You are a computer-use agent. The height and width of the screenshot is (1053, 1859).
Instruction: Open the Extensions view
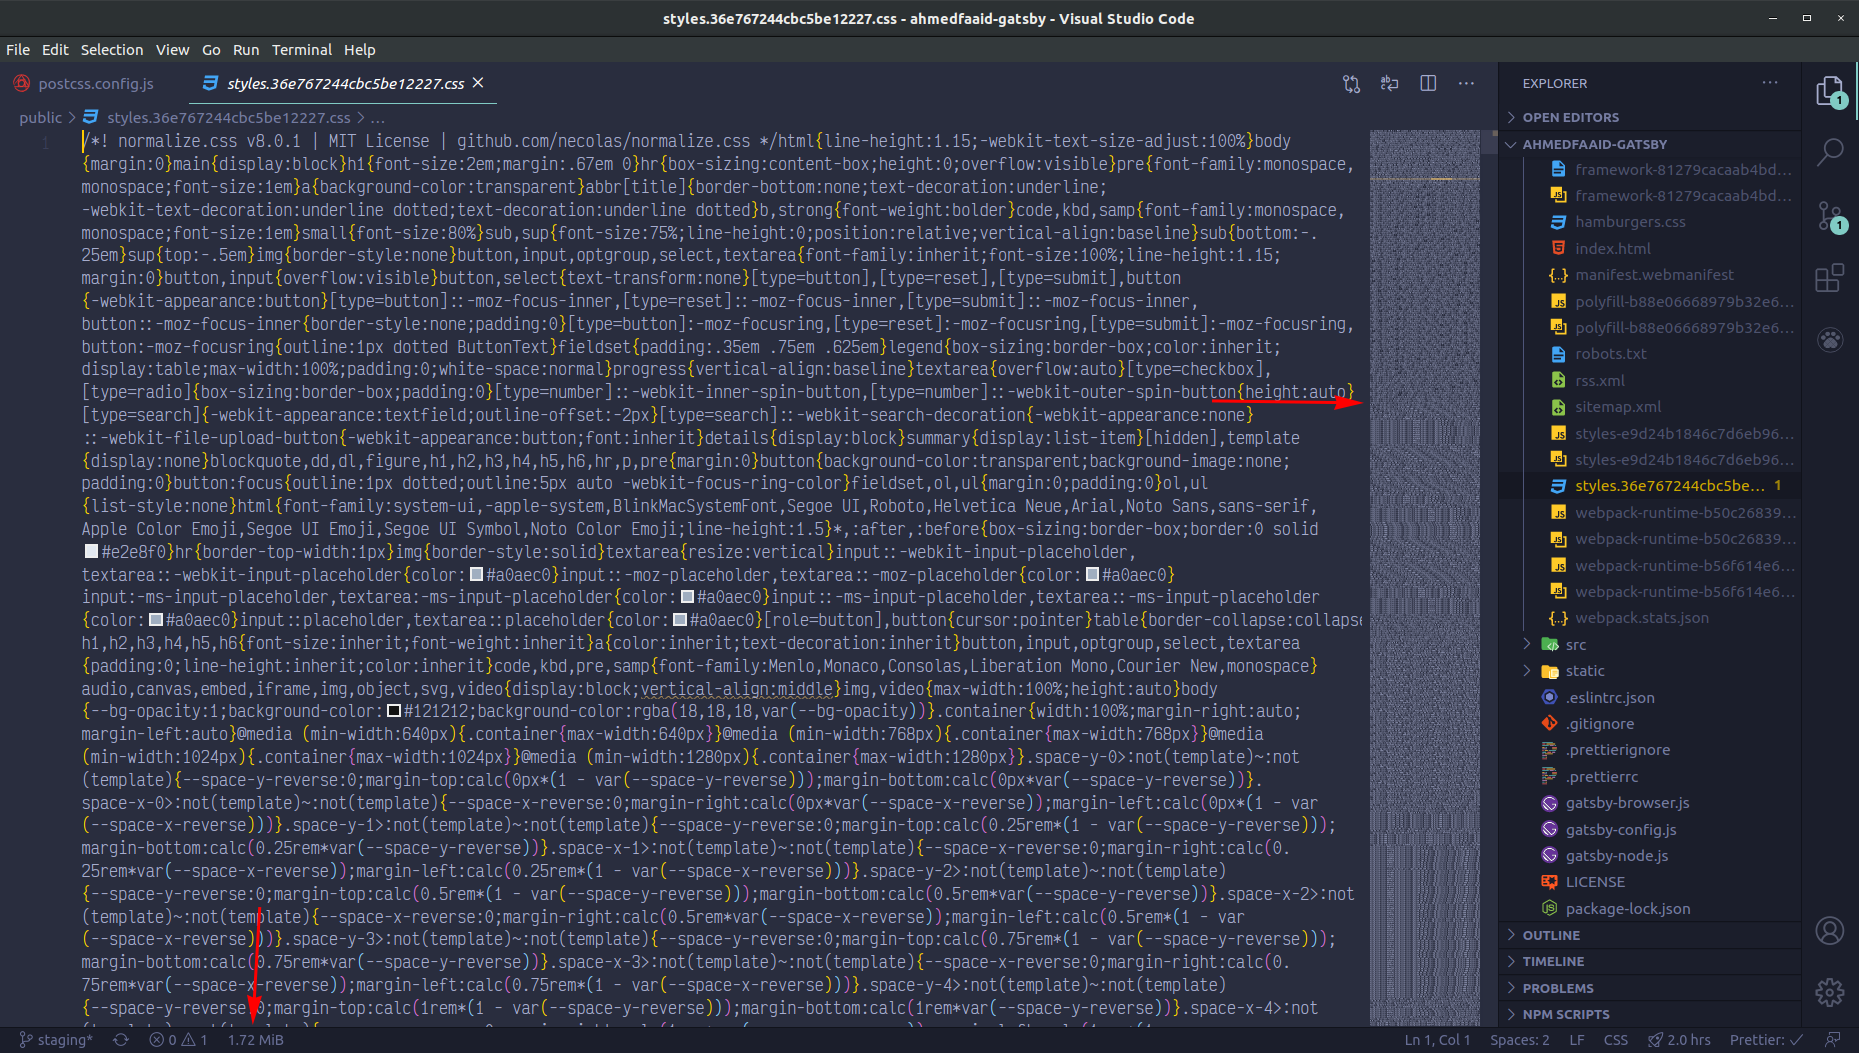pos(1829,278)
